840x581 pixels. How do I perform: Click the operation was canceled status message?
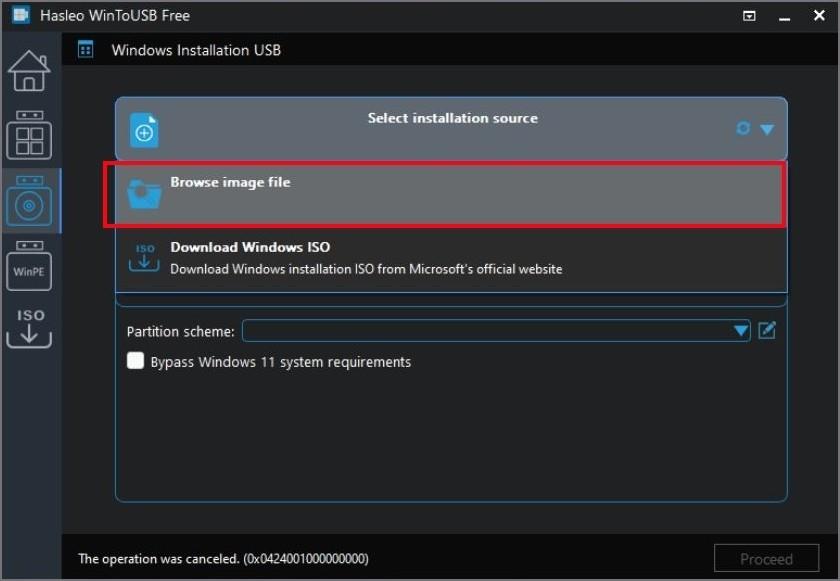(223, 559)
